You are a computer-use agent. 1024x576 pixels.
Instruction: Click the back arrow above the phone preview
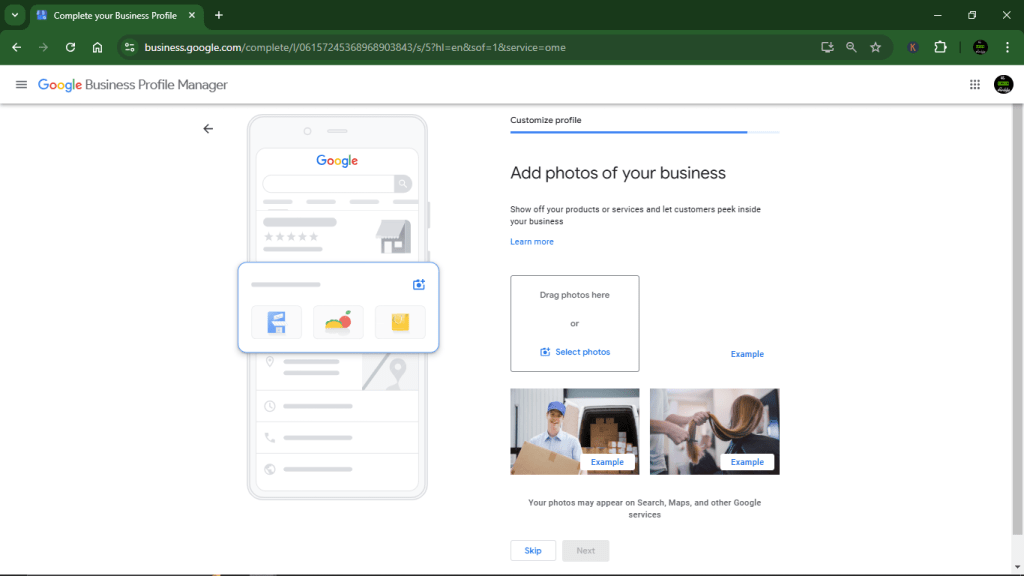click(x=208, y=128)
